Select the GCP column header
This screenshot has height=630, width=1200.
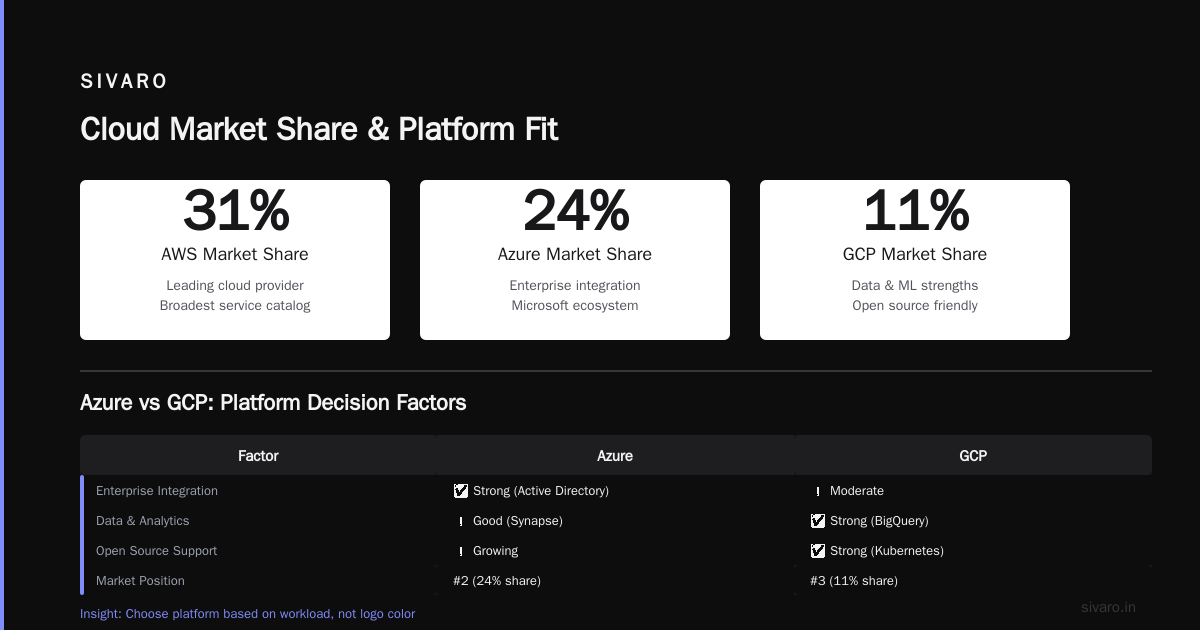[x=973, y=455]
